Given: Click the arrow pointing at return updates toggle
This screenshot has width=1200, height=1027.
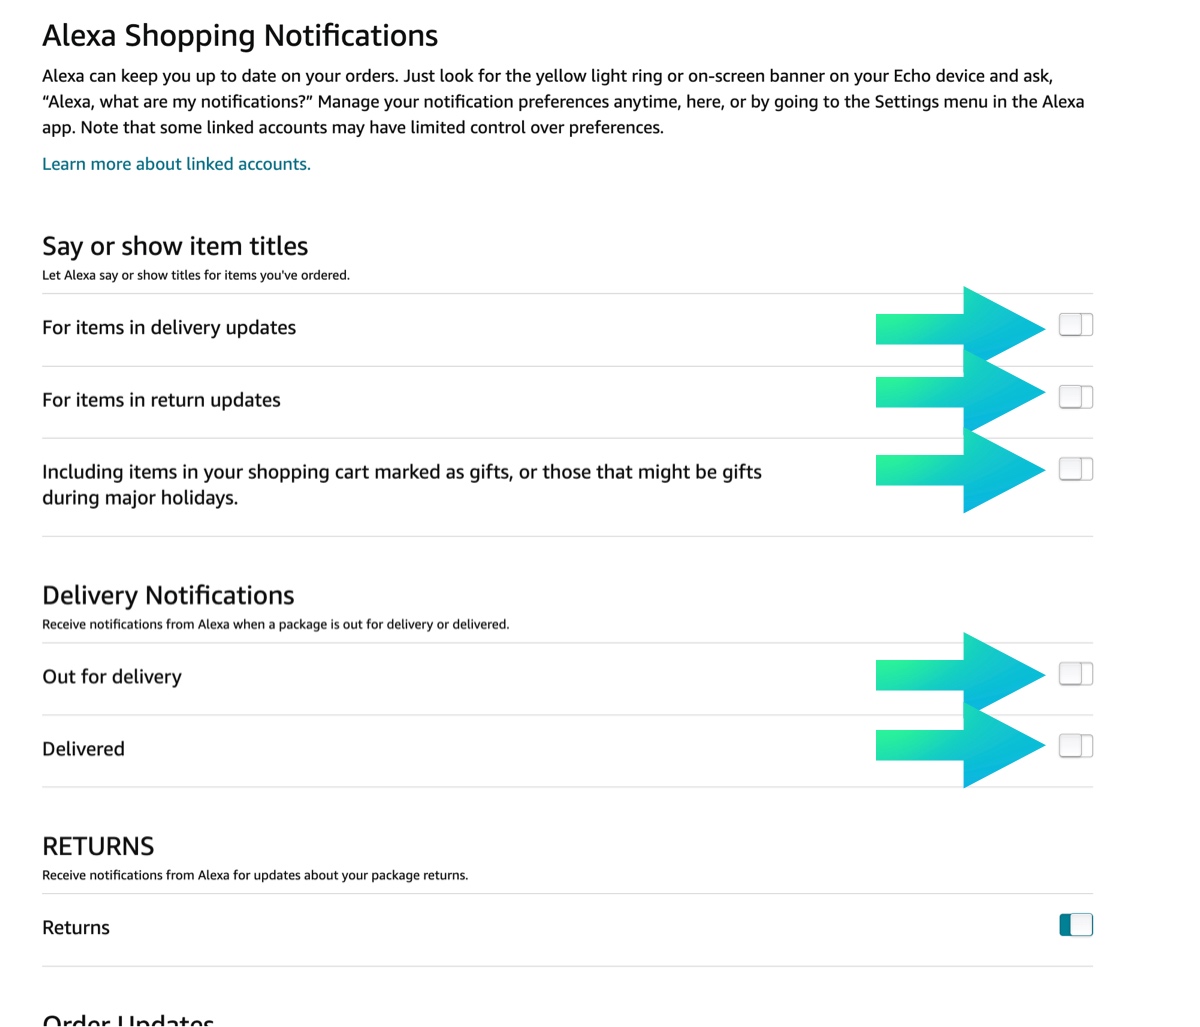Looking at the screenshot, I should point(960,392).
